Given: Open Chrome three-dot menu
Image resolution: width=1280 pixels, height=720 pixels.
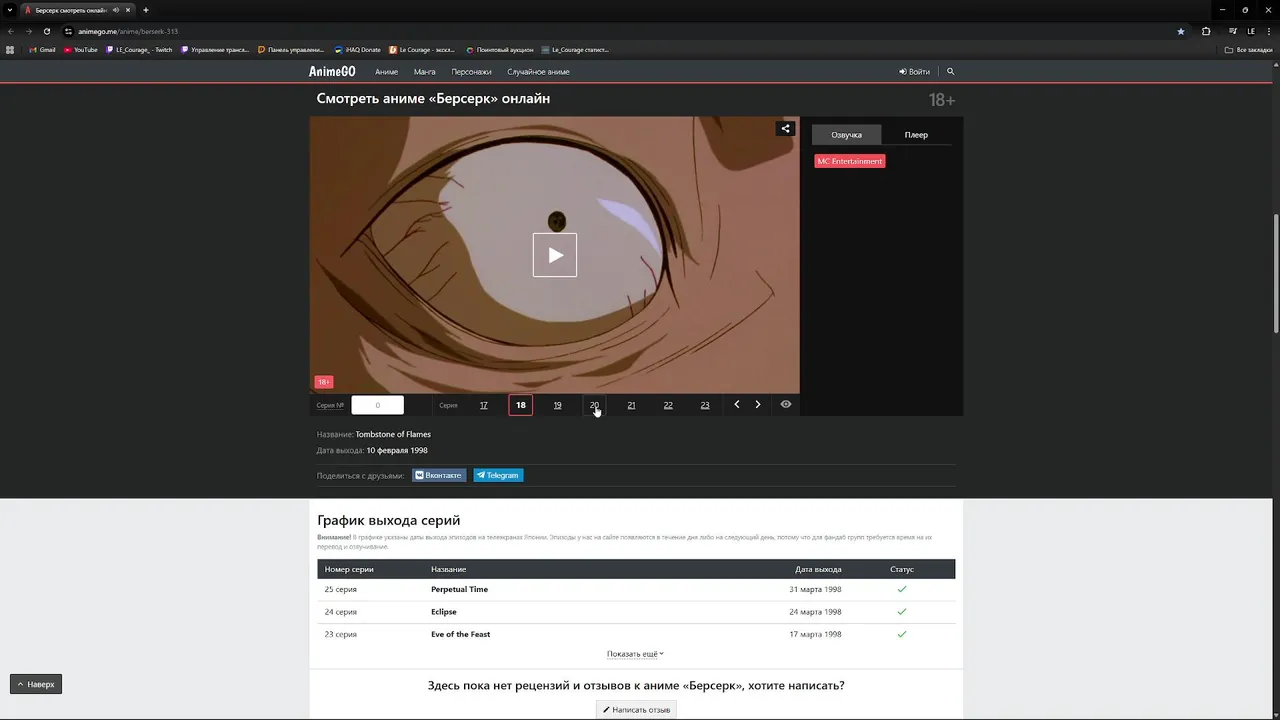Looking at the screenshot, I should tap(1267, 31).
